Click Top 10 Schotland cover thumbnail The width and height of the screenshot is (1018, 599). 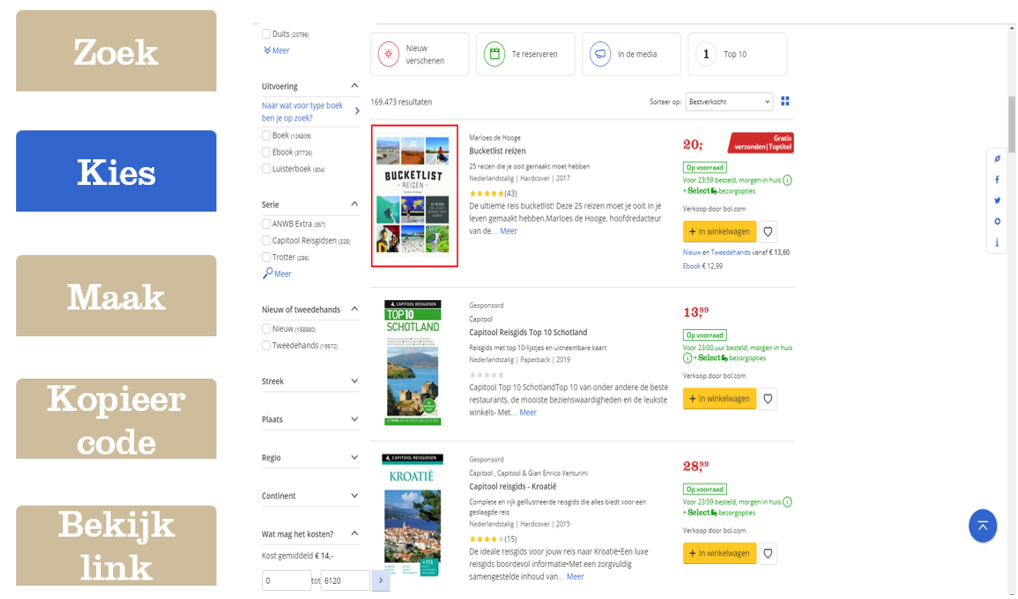click(x=413, y=362)
